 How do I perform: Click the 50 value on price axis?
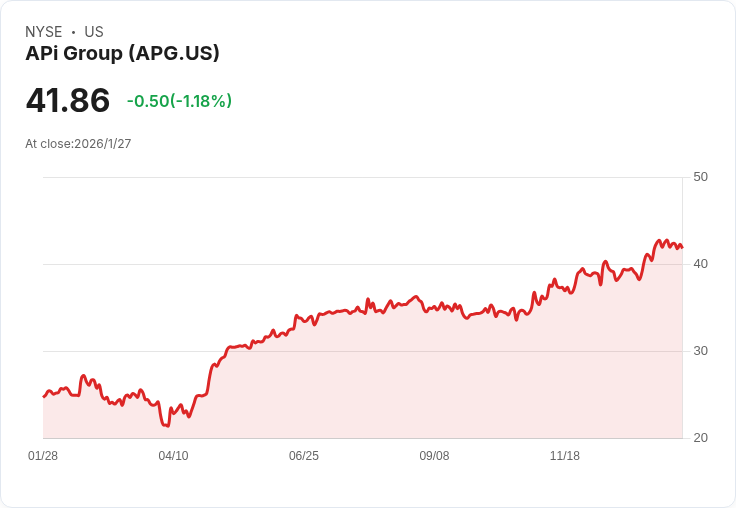(x=700, y=177)
